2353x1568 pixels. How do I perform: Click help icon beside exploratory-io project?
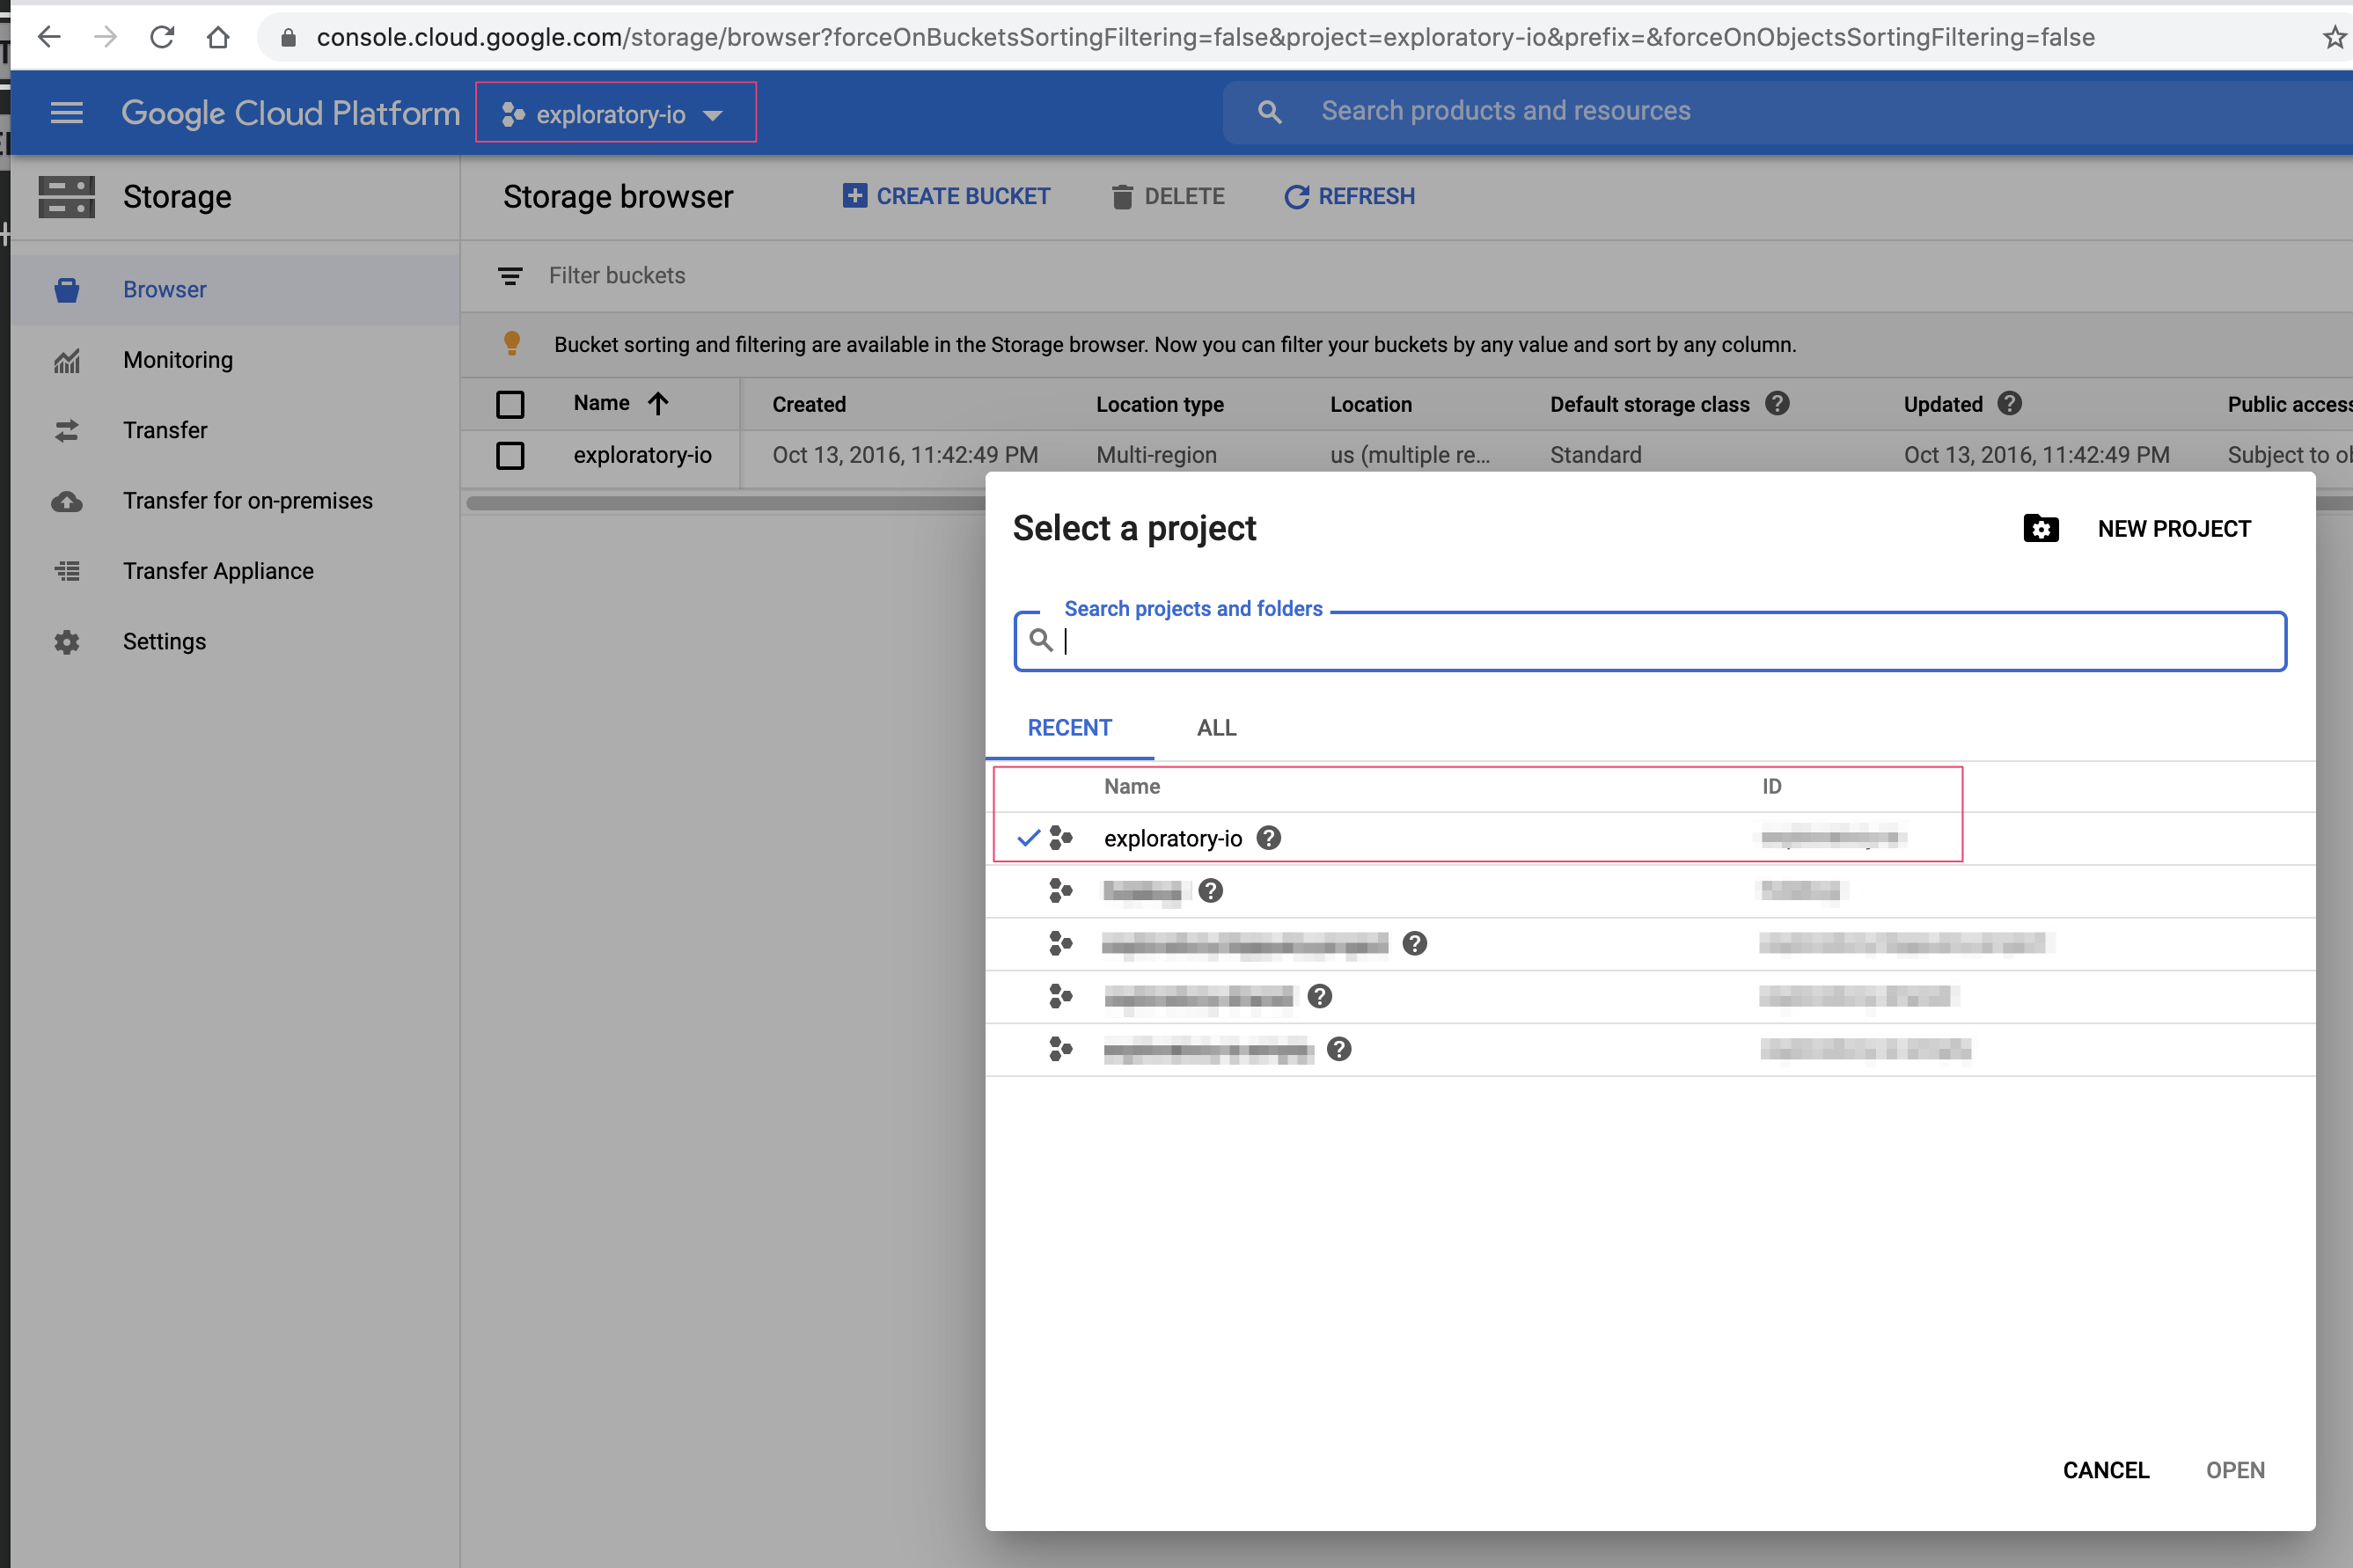tap(1268, 838)
